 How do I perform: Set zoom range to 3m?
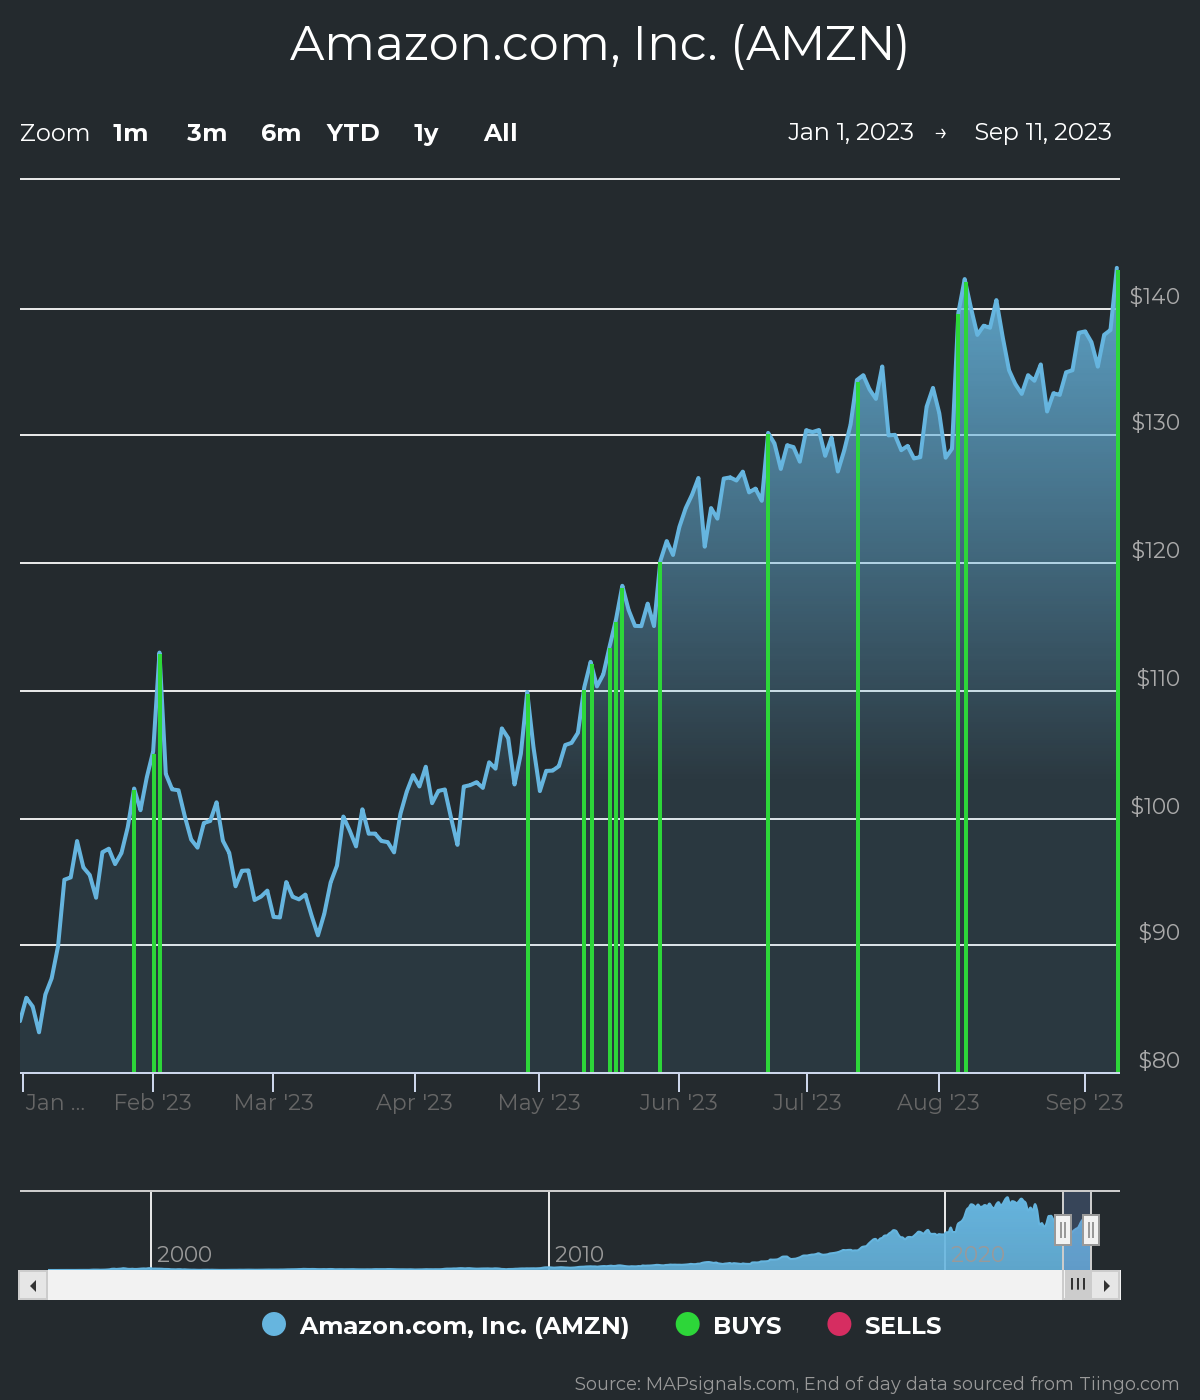pos(207,133)
